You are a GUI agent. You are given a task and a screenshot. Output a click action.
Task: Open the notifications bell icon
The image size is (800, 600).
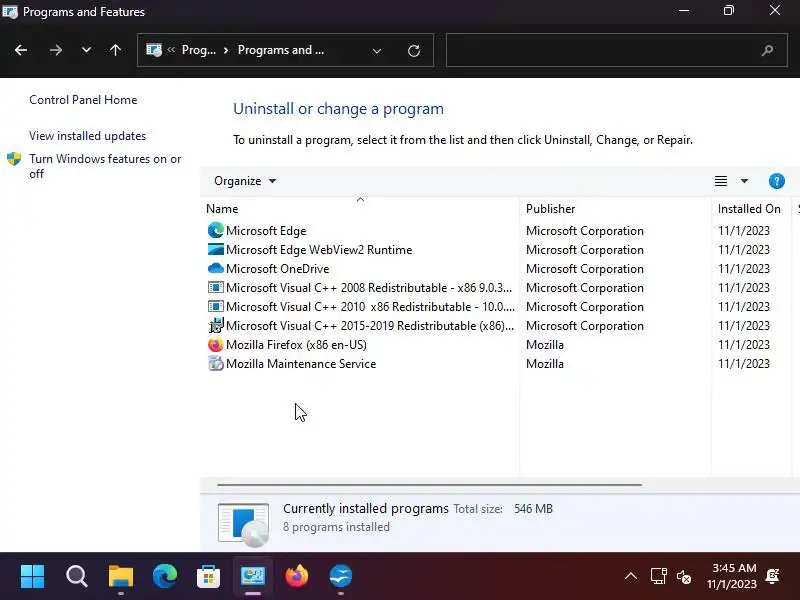tap(773, 577)
